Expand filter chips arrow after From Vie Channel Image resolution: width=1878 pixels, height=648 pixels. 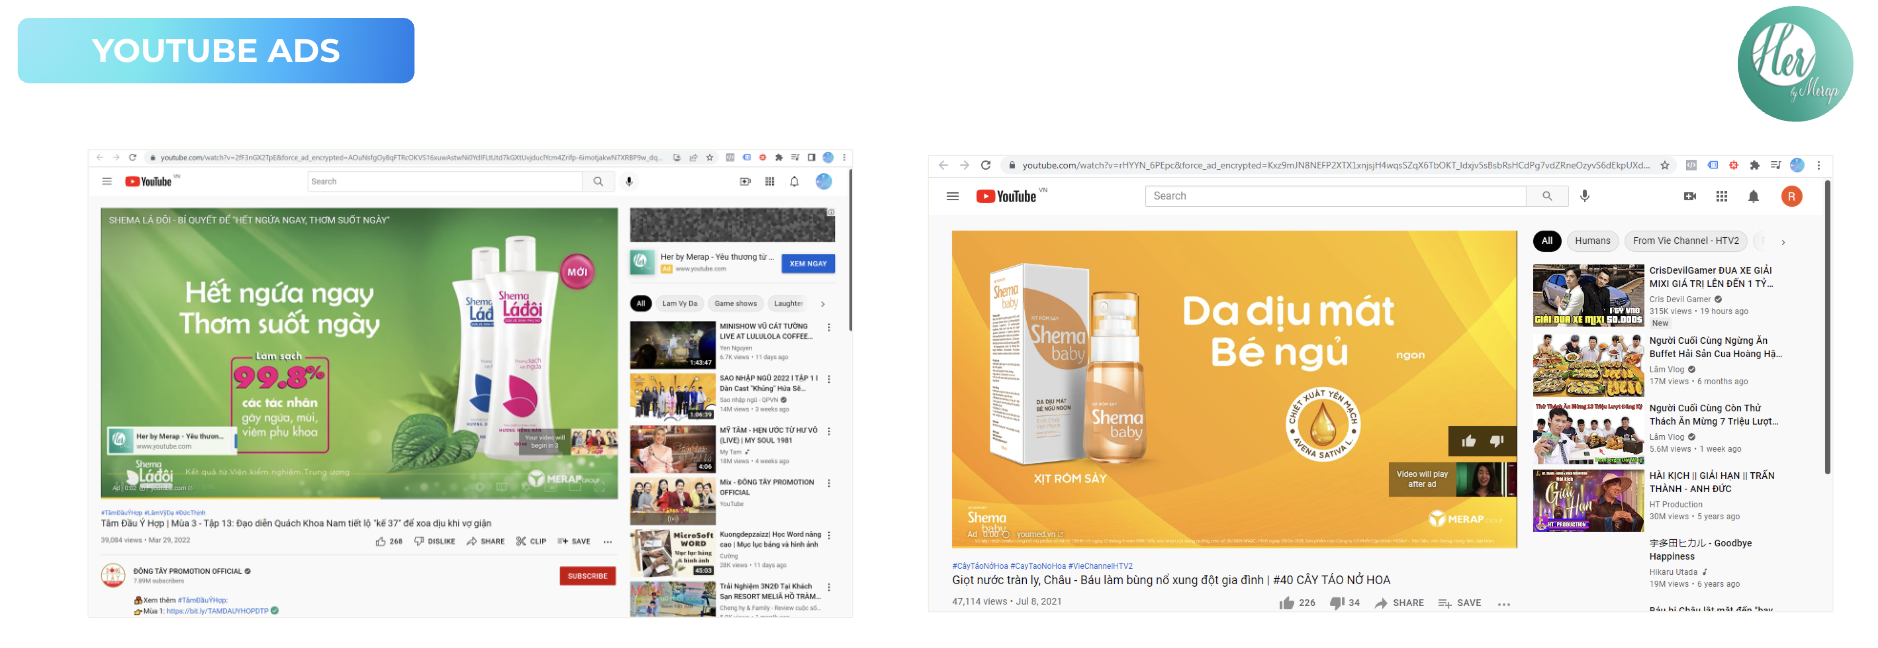click(x=1783, y=242)
